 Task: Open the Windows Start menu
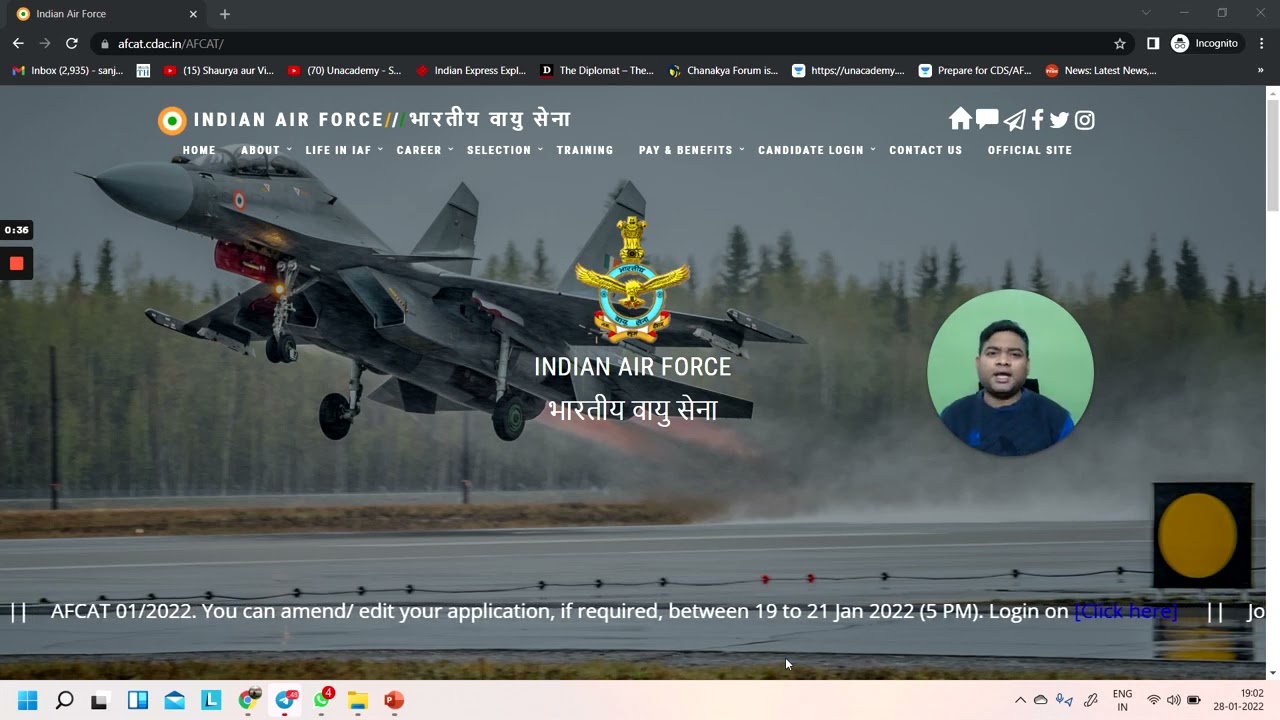pos(27,700)
